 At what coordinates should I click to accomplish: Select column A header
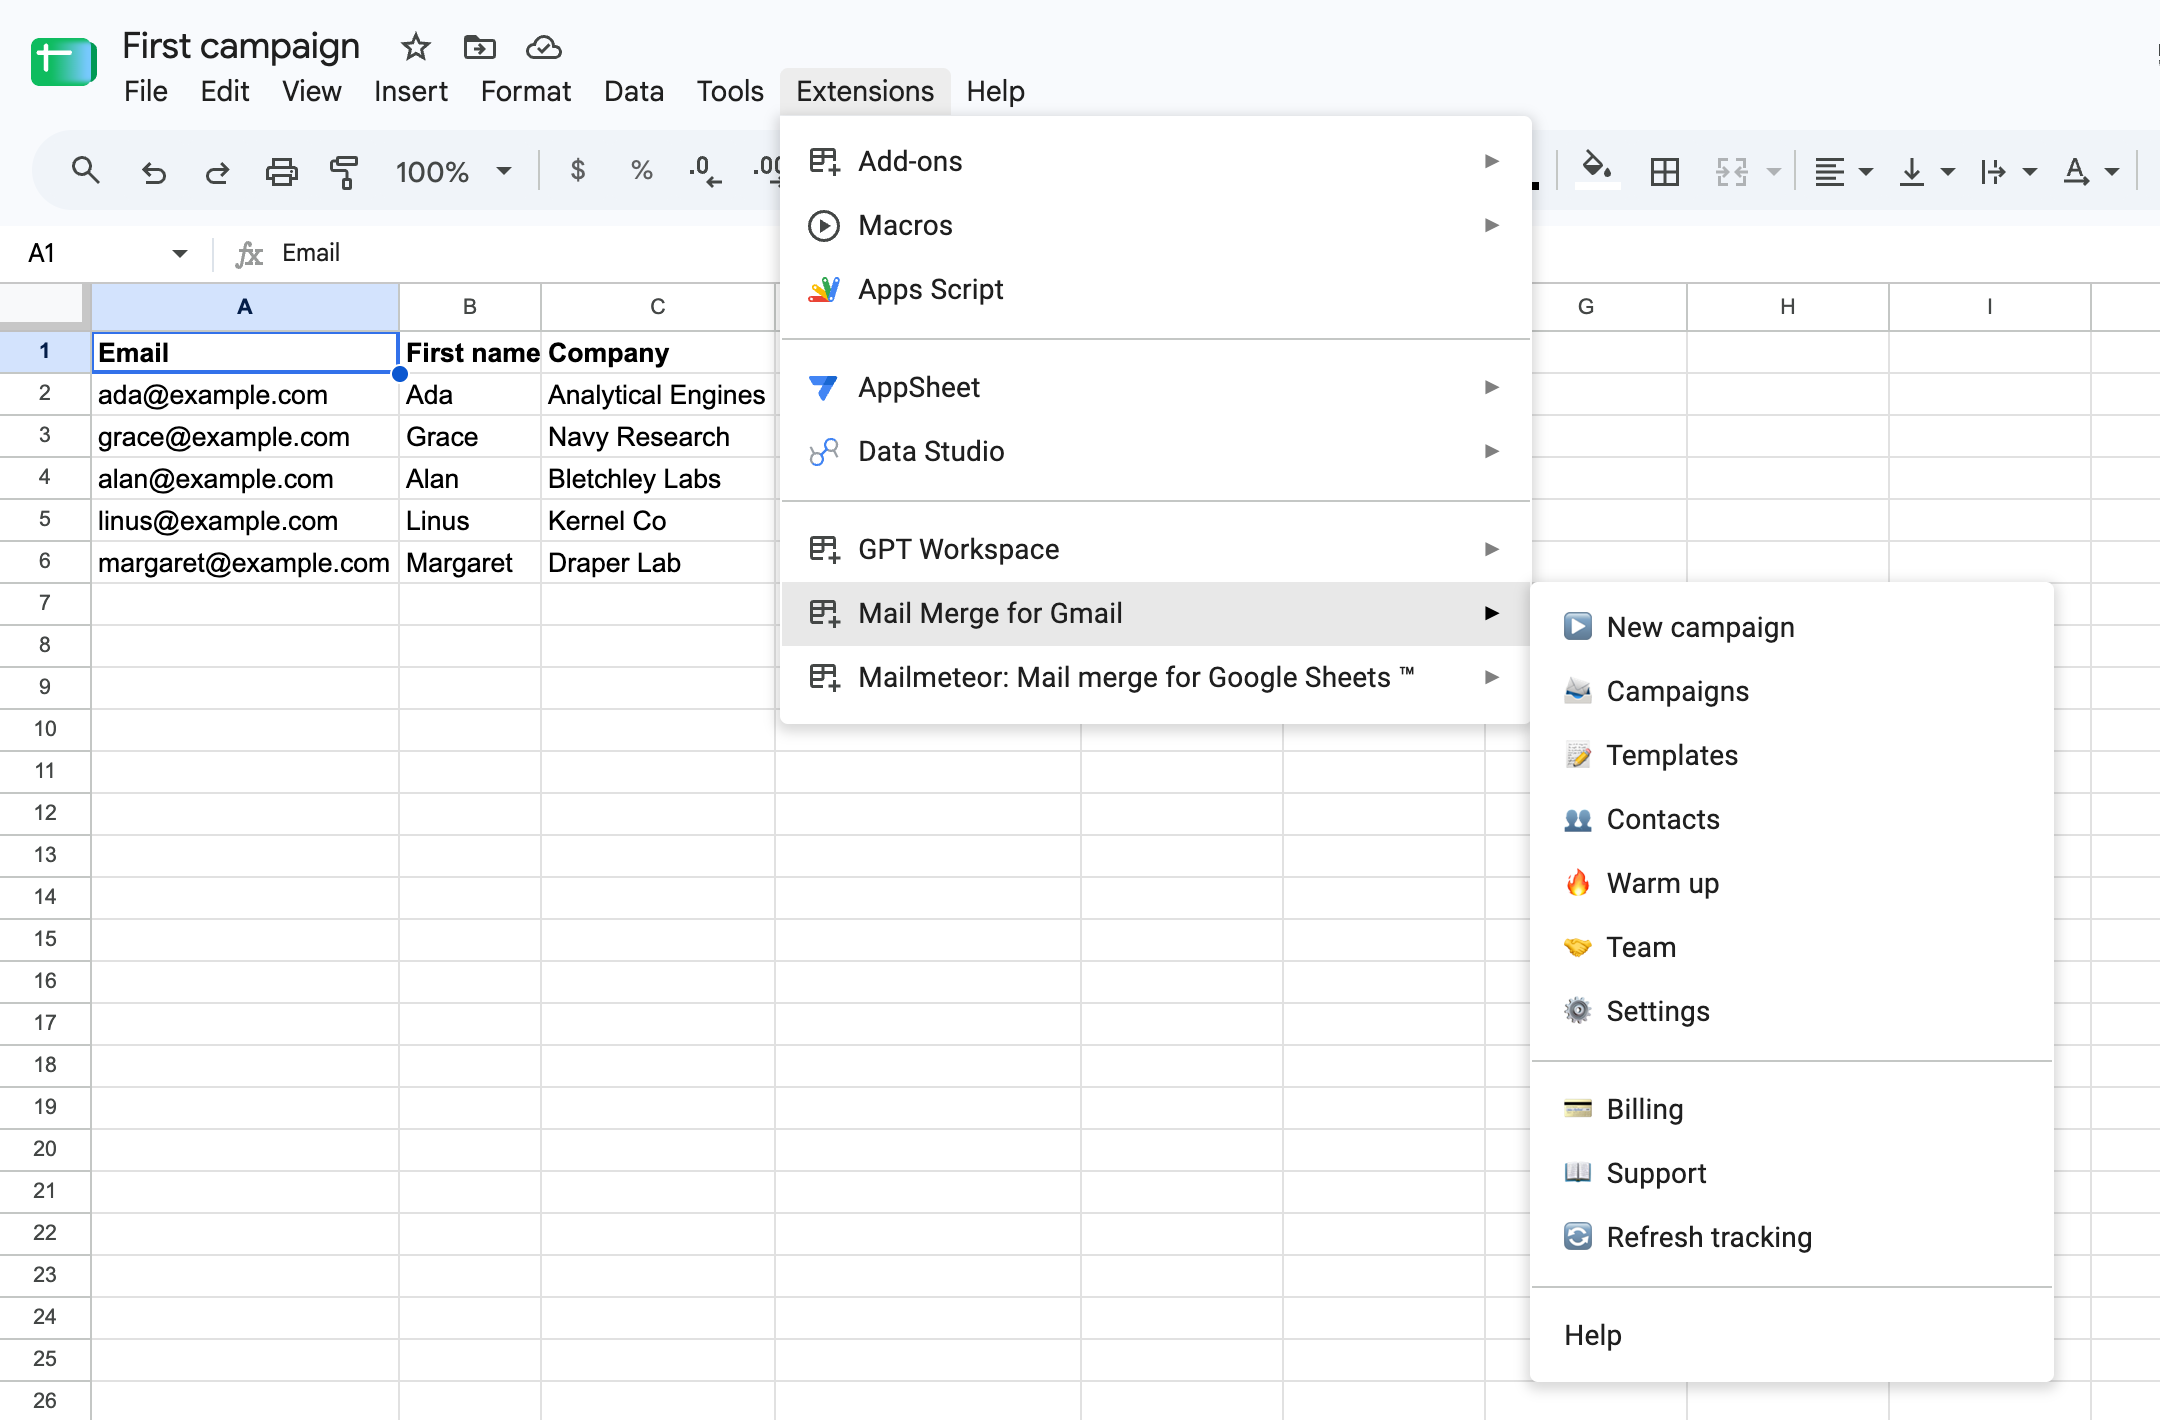point(245,307)
